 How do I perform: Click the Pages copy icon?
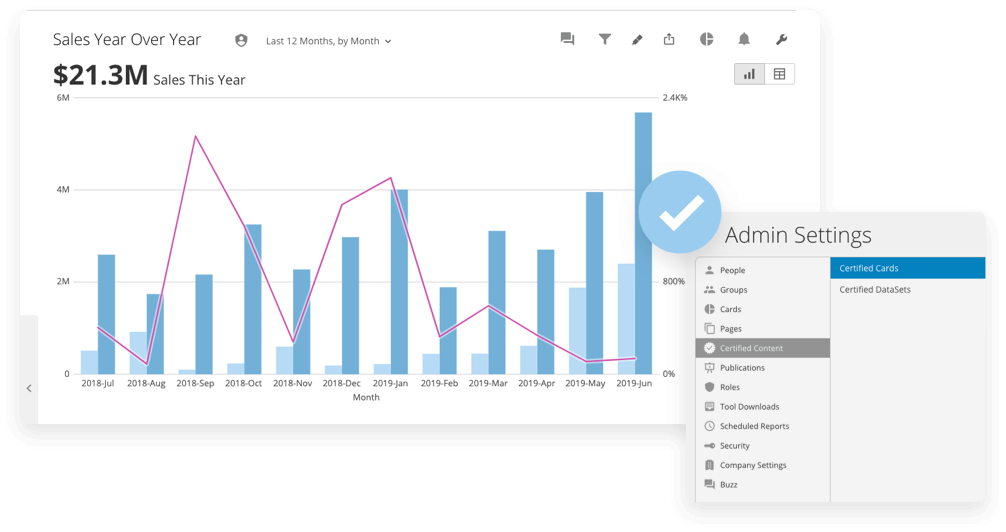[x=710, y=329]
